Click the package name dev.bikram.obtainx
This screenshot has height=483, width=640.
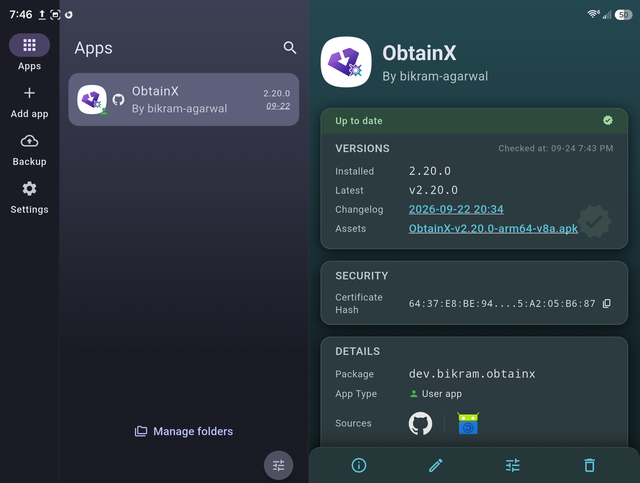pyautogui.click(x=472, y=374)
